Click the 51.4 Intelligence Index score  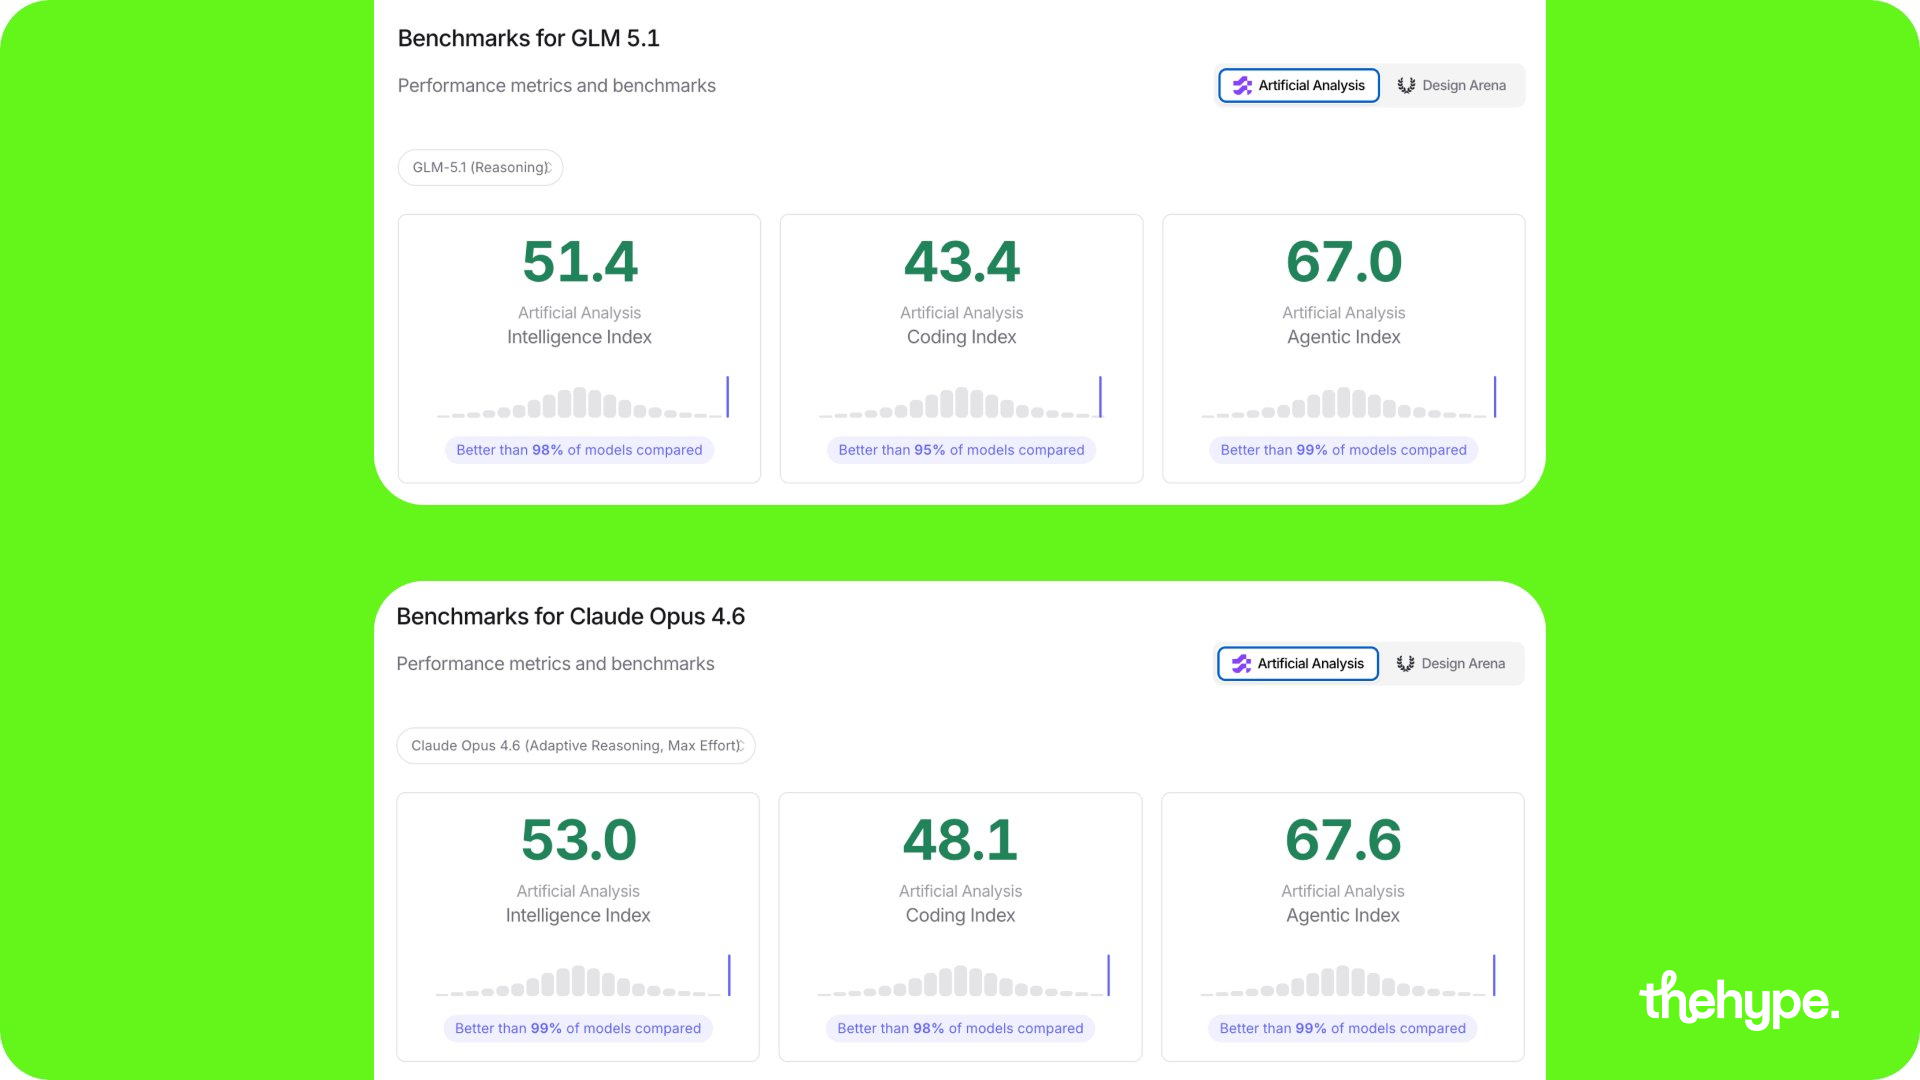(x=579, y=262)
